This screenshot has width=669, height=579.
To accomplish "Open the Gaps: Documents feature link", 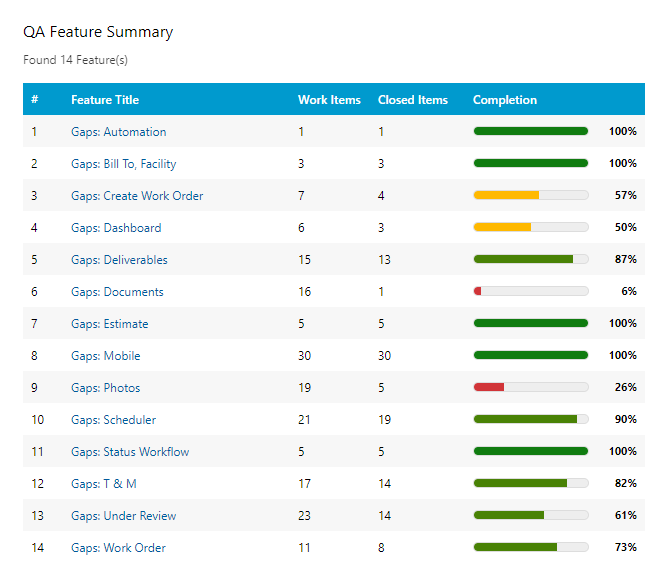I will click(117, 292).
